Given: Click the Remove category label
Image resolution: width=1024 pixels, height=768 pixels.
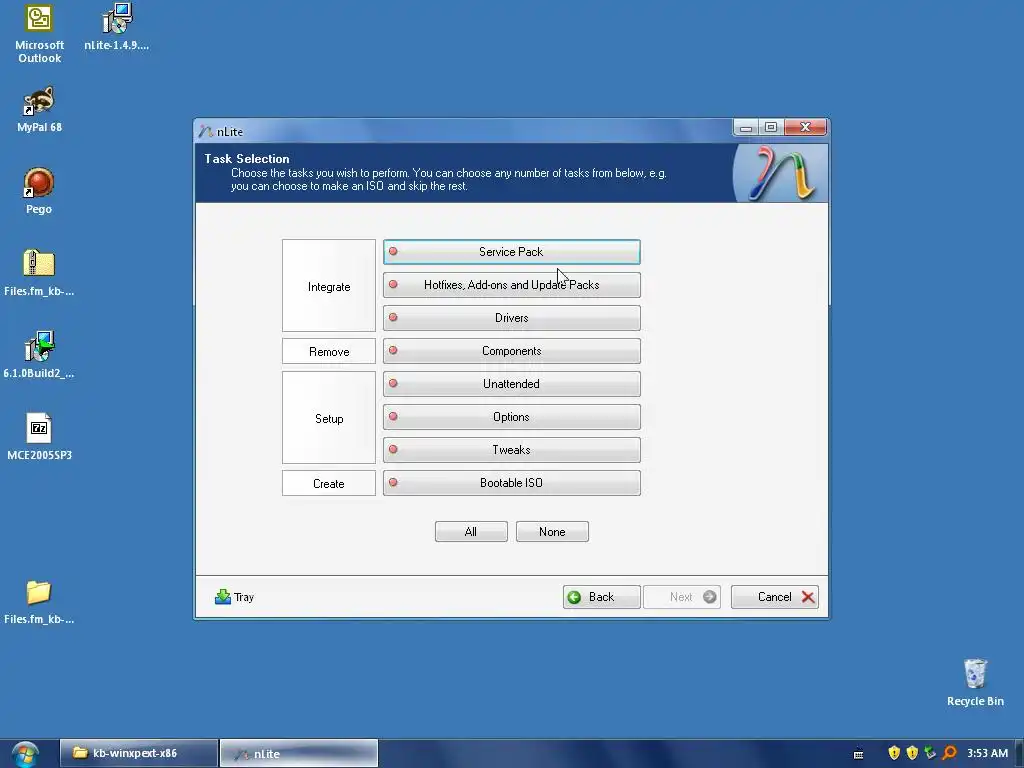Looking at the screenshot, I should (x=329, y=351).
